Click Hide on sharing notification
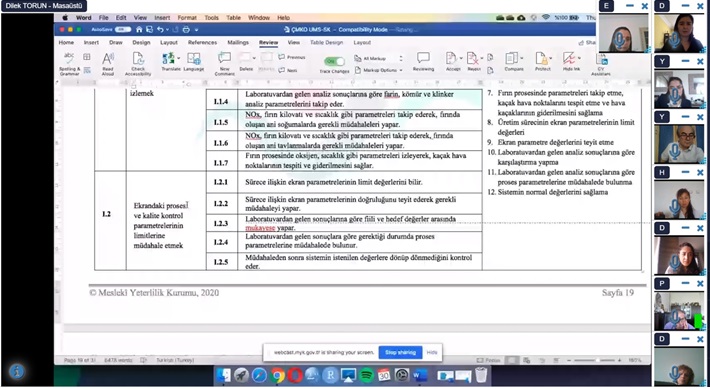Image resolution: width=710 pixels, height=389 pixels. [432, 352]
